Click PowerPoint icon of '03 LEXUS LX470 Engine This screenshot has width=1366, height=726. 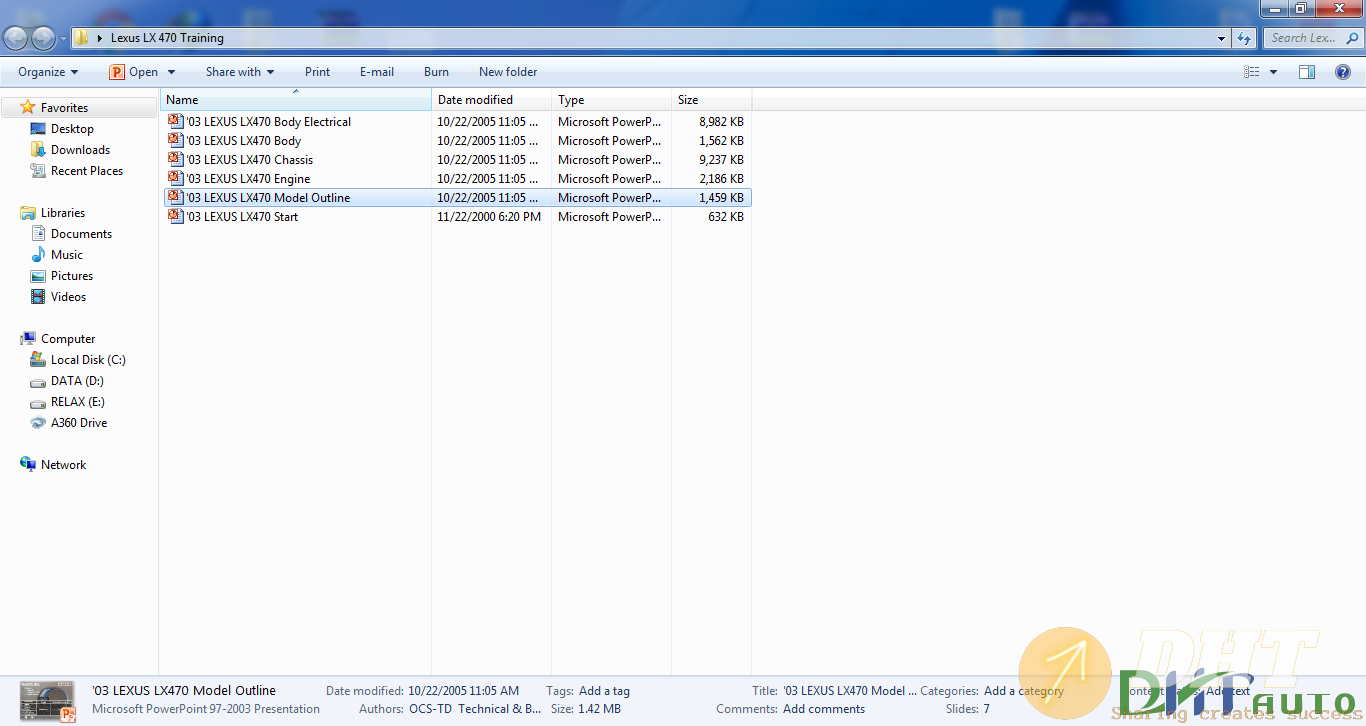click(176, 179)
